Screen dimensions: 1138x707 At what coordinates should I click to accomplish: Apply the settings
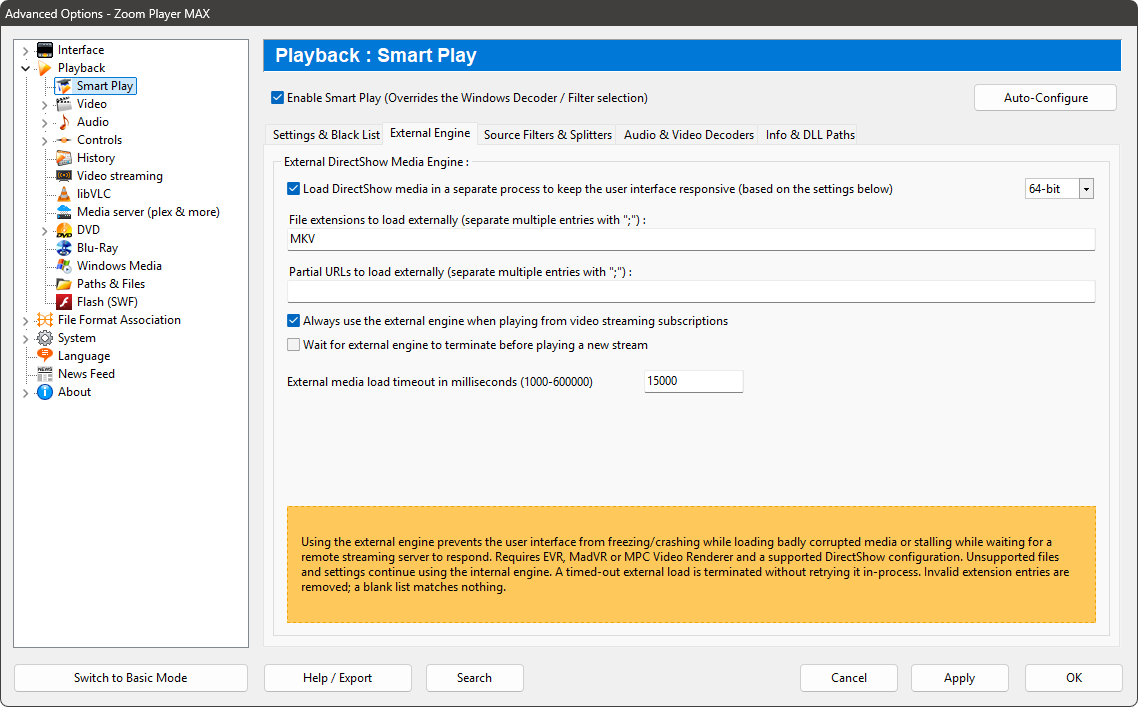point(959,678)
